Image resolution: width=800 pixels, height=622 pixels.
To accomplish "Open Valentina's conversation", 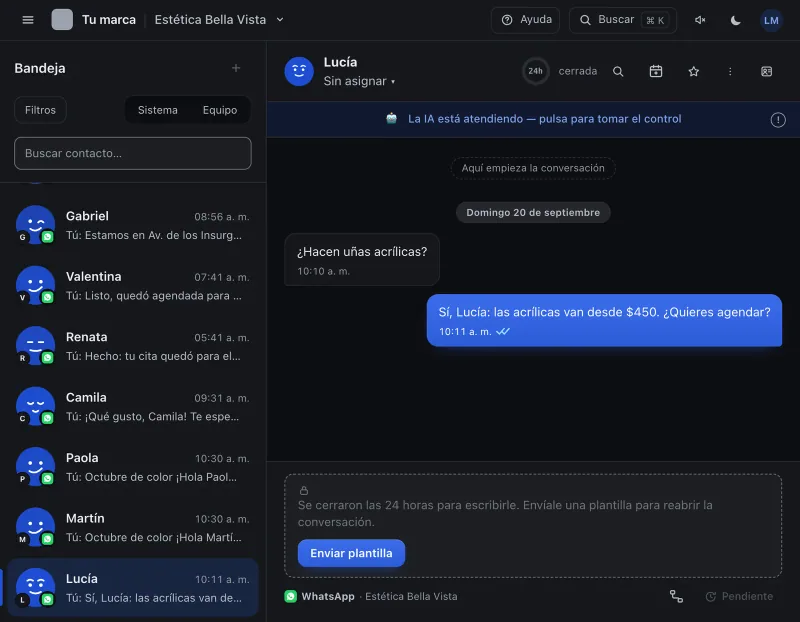I will (133, 286).
